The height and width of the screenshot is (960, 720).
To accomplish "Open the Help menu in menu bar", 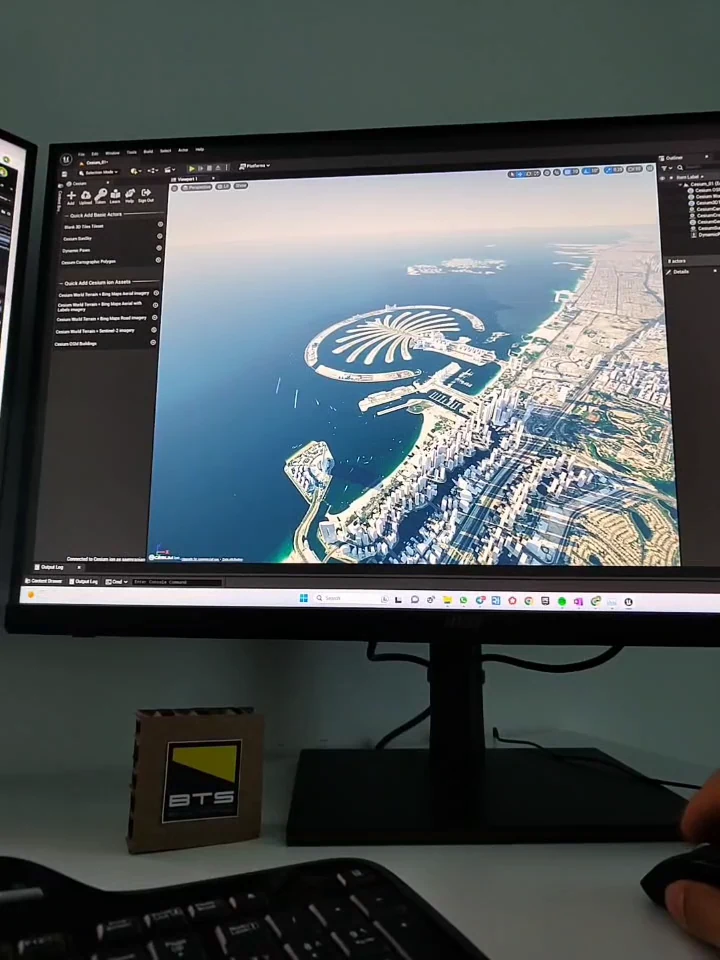I will (x=200, y=149).
